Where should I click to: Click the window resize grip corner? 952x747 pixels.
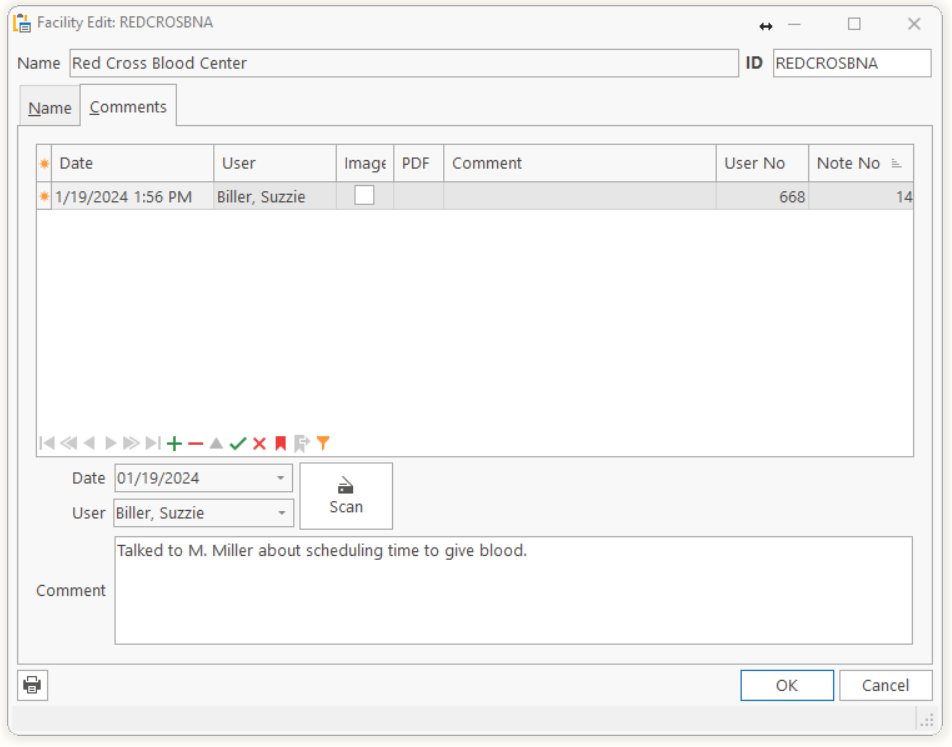click(x=926, y=720)
